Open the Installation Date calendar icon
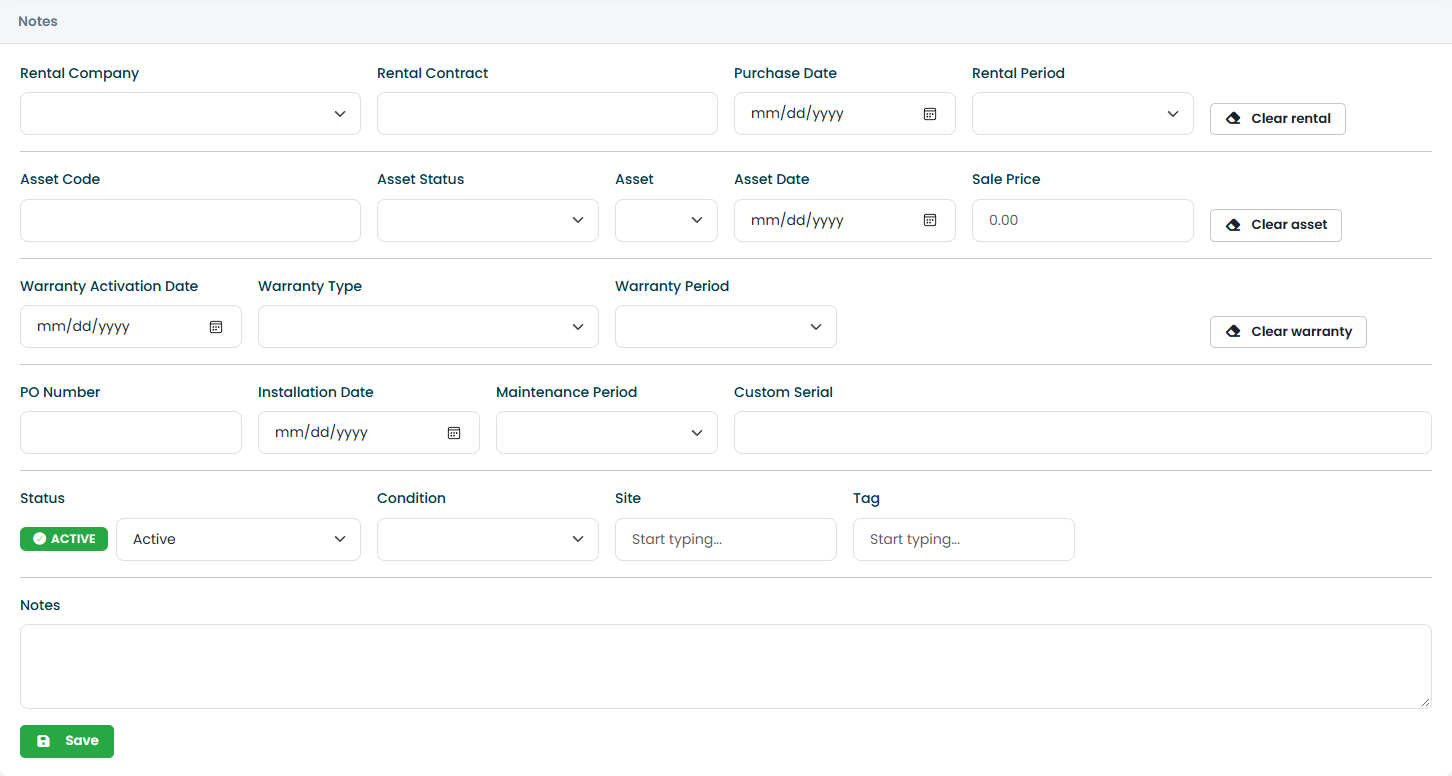1452x776 pixels. click(454, 433)
